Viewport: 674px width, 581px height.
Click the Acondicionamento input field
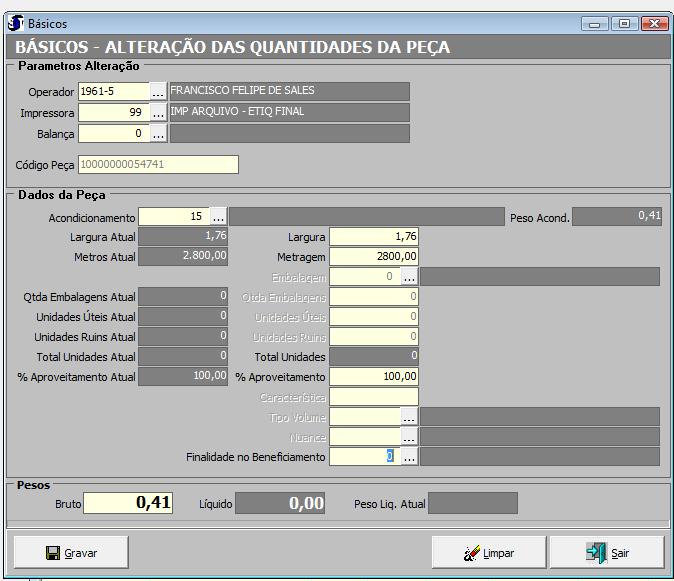click(173, 217)
